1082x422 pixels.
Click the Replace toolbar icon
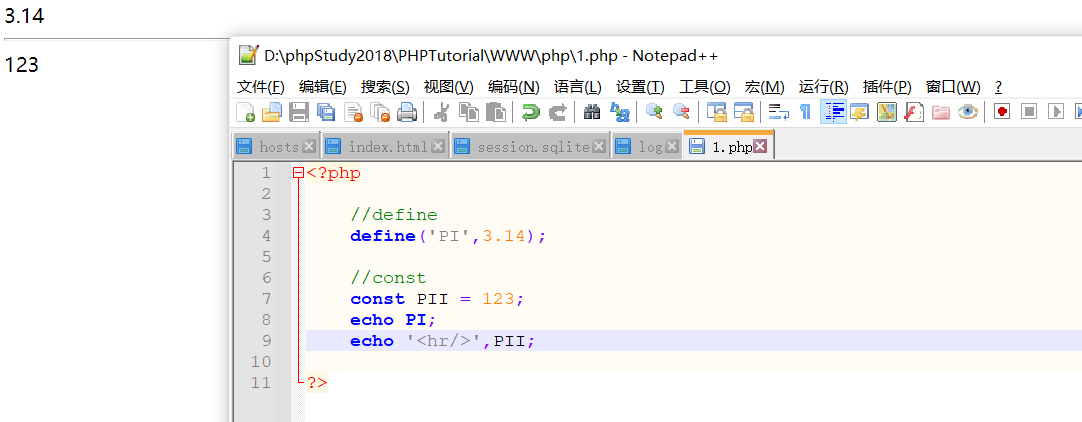click(619, 112)
